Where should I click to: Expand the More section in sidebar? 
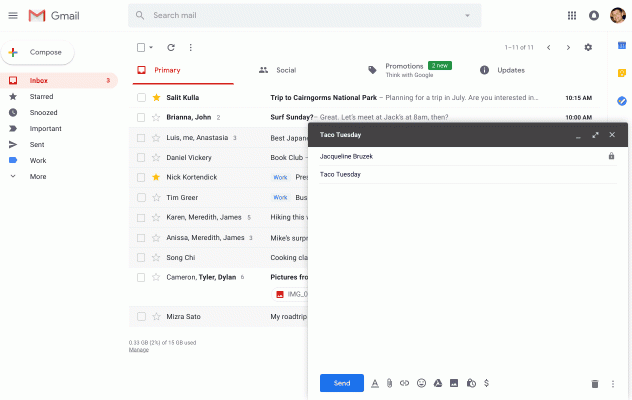(x=38, y=176)
